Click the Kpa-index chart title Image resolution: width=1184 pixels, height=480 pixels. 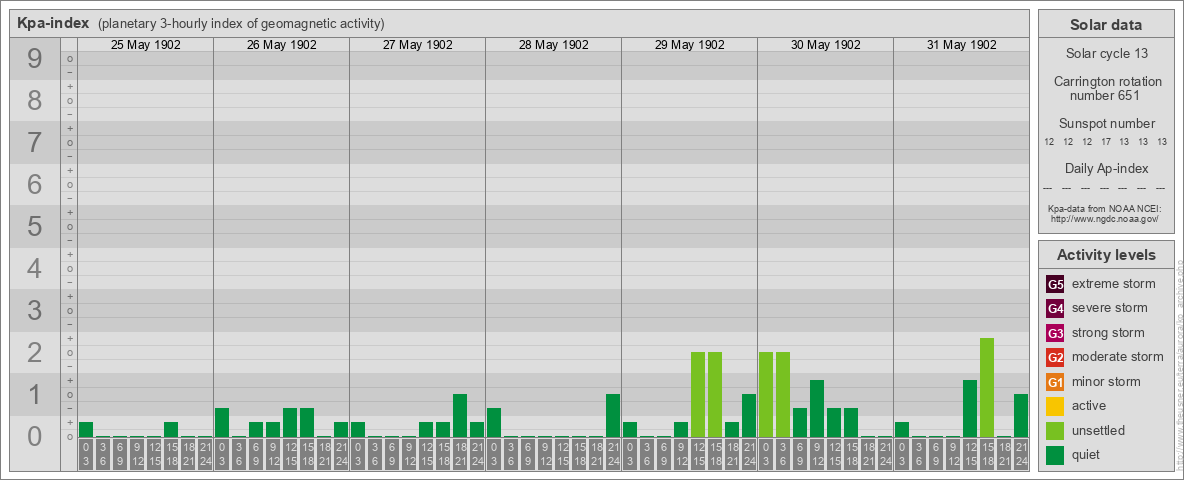[x=53, y=23]
